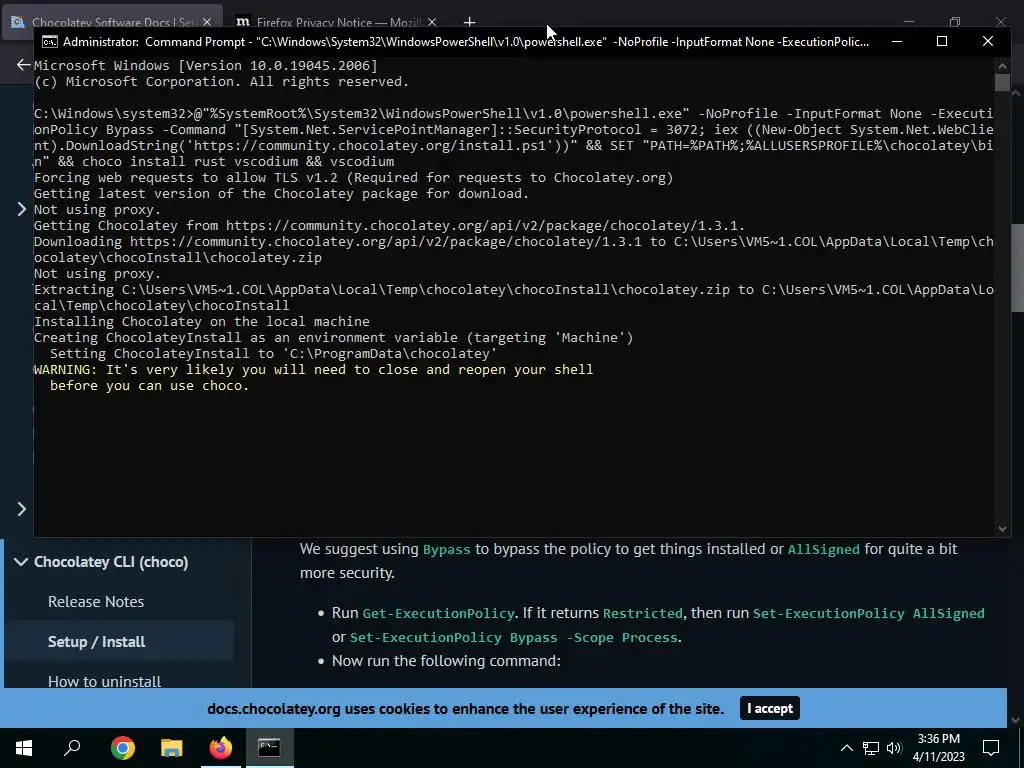Click Set-ExecutionPolicy AllSigned code text
The height and width of the screenshot is (768, 1024).
(869, 613)
